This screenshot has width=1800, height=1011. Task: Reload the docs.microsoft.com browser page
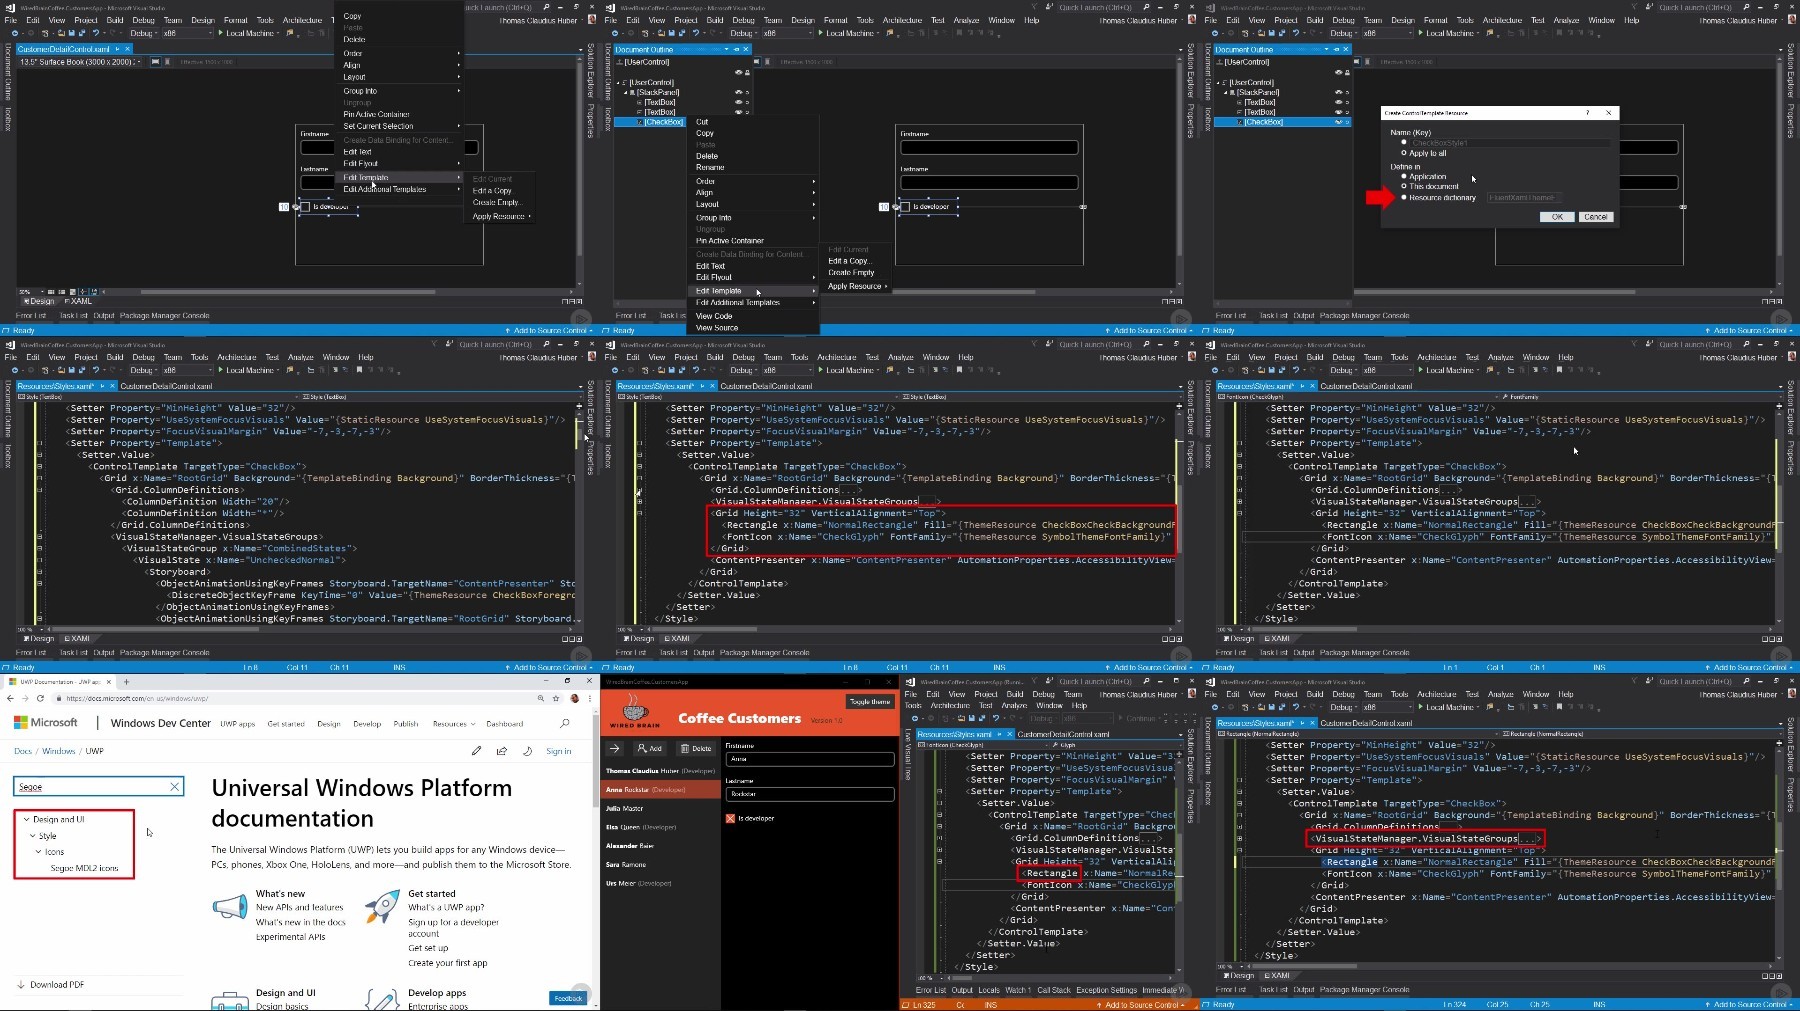pos(40,698)
